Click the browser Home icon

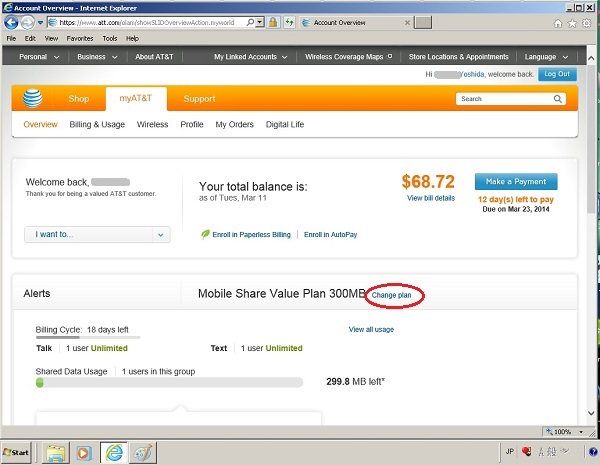click(558, 24)
